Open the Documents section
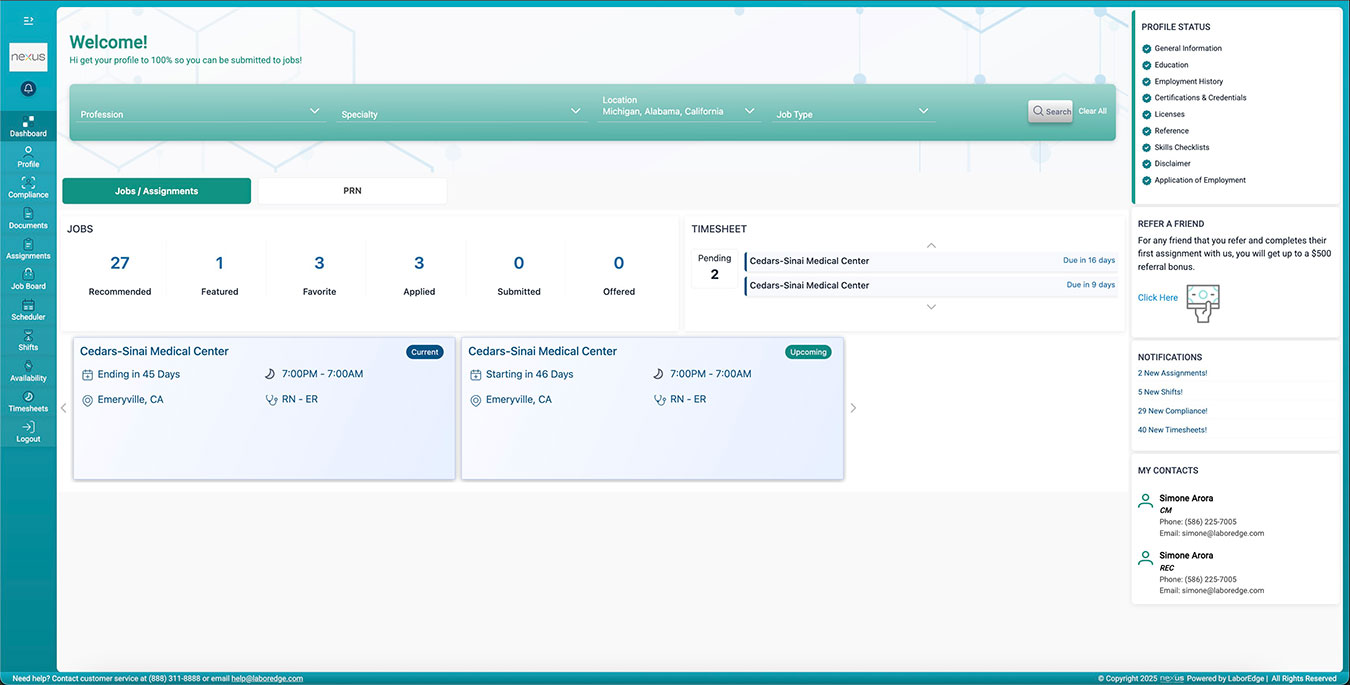 (x=27, y=217)
